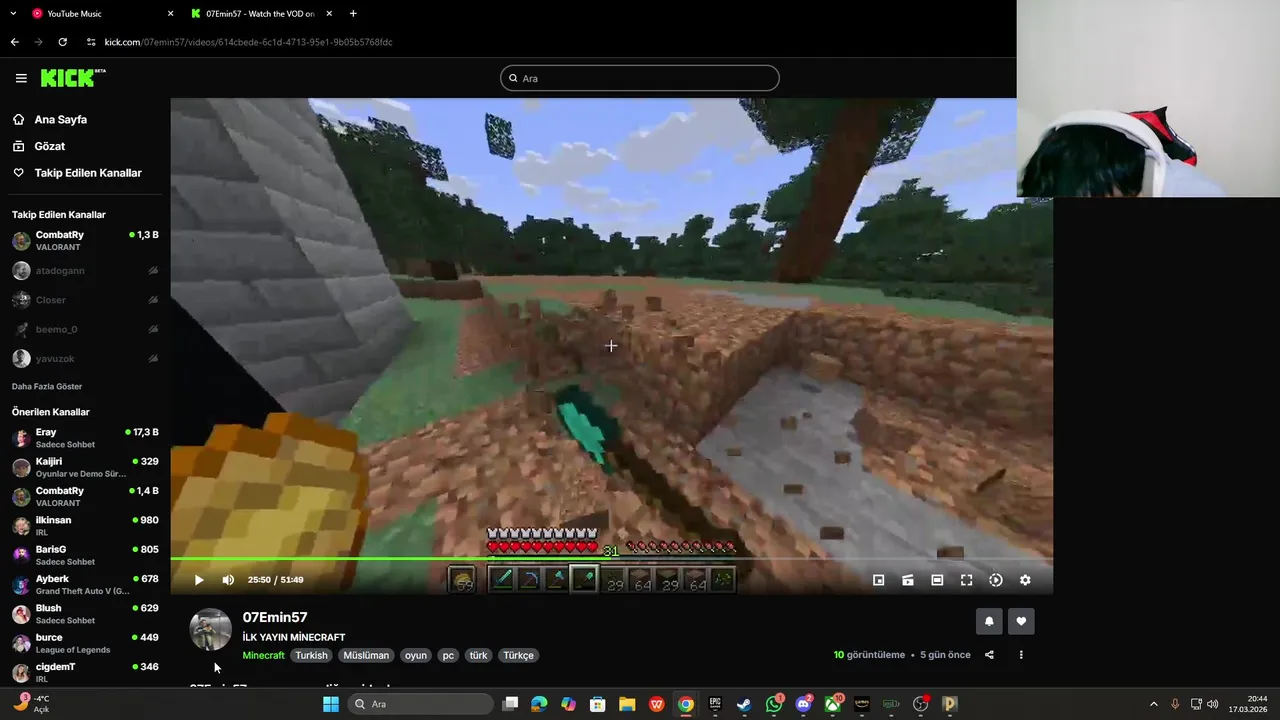1280x720 pixels.
Task: Open the 07Emin57 channel name link
Action: [x=275, y=618]
